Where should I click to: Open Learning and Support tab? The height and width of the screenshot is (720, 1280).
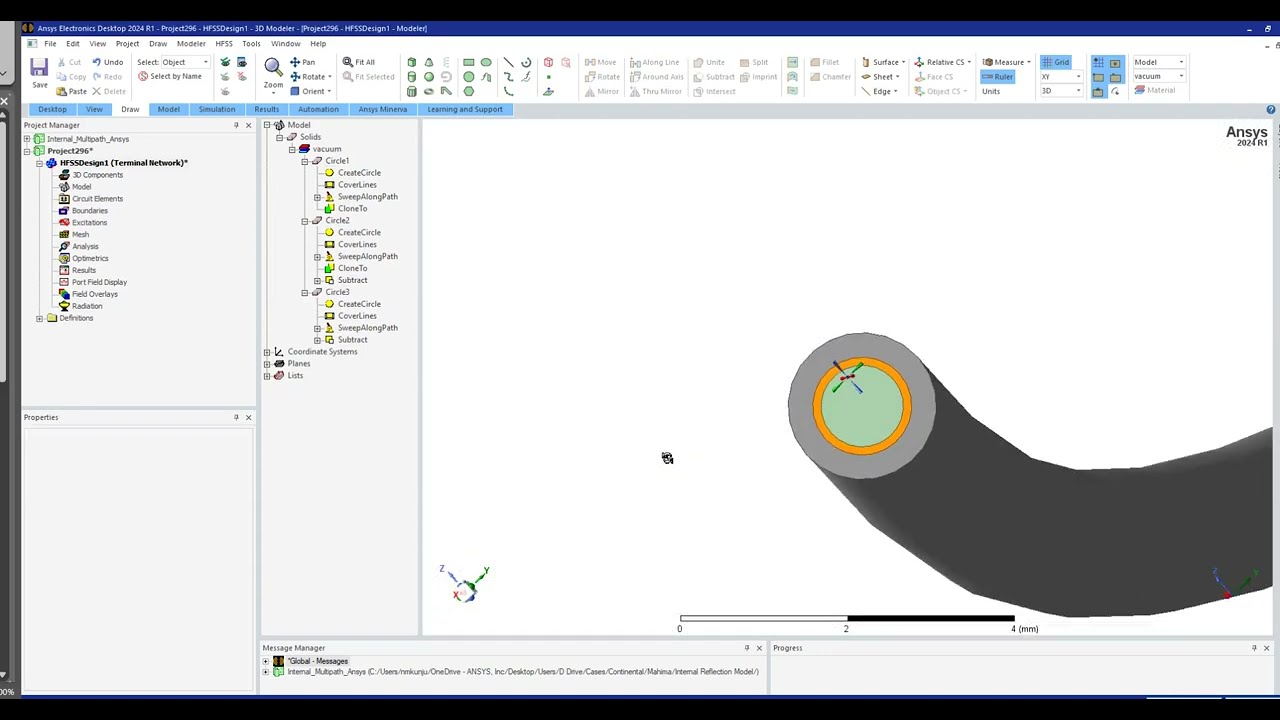point(465,109)
